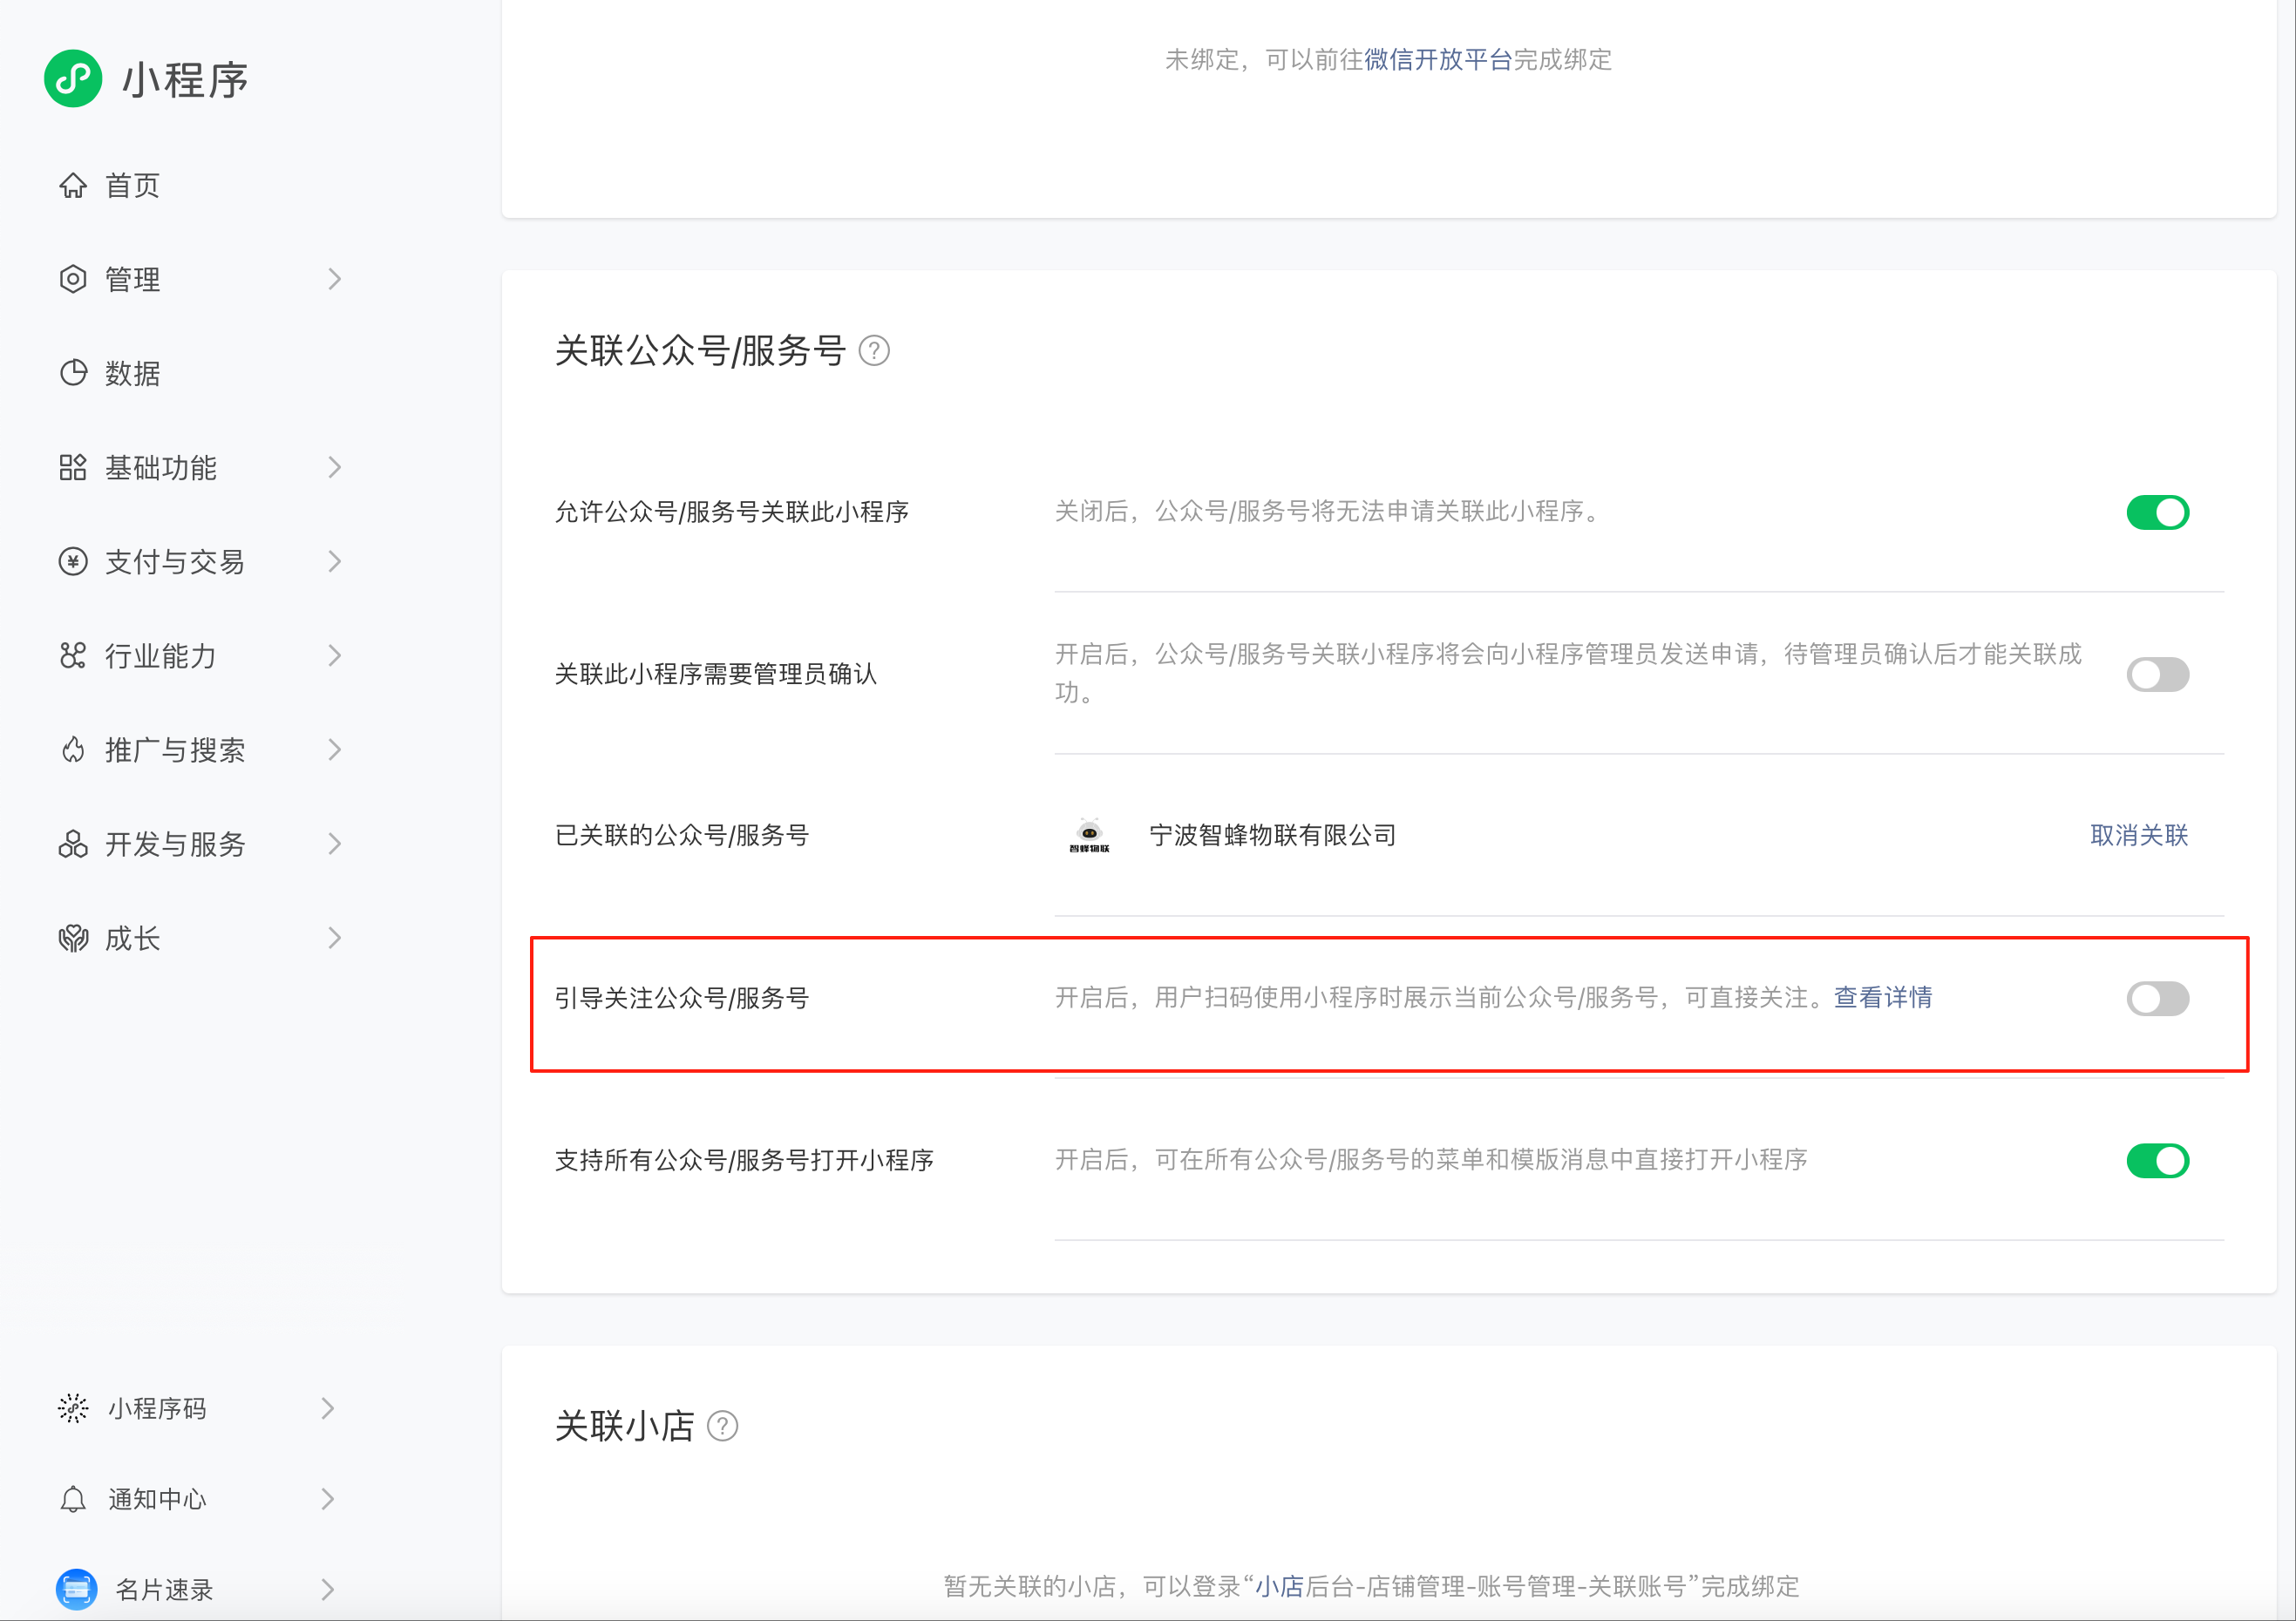The width and height of the screenshot is (2296, 1621).
Task: Click the question mark beside 关联小店
Action: point(722,1426)
